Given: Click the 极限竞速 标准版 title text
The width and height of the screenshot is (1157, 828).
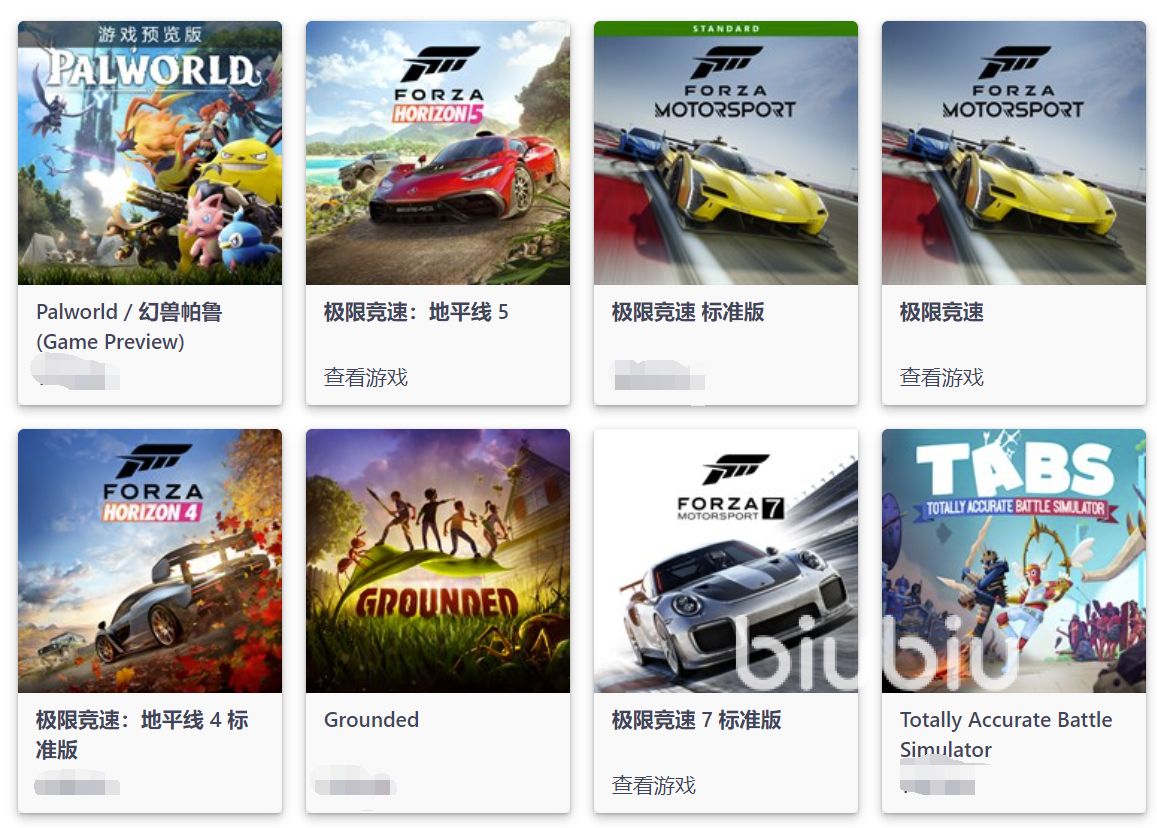Looking at the screenshot, I should click(x=688, y=312).
